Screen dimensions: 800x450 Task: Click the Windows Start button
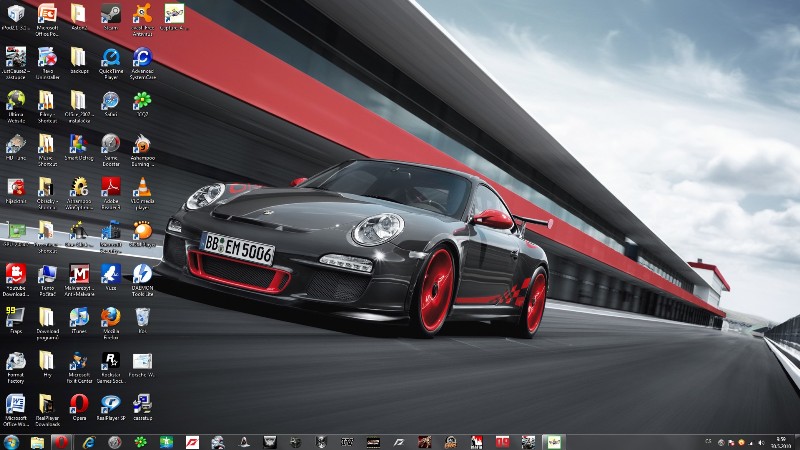pyautogui.click(x=11, y=441)
